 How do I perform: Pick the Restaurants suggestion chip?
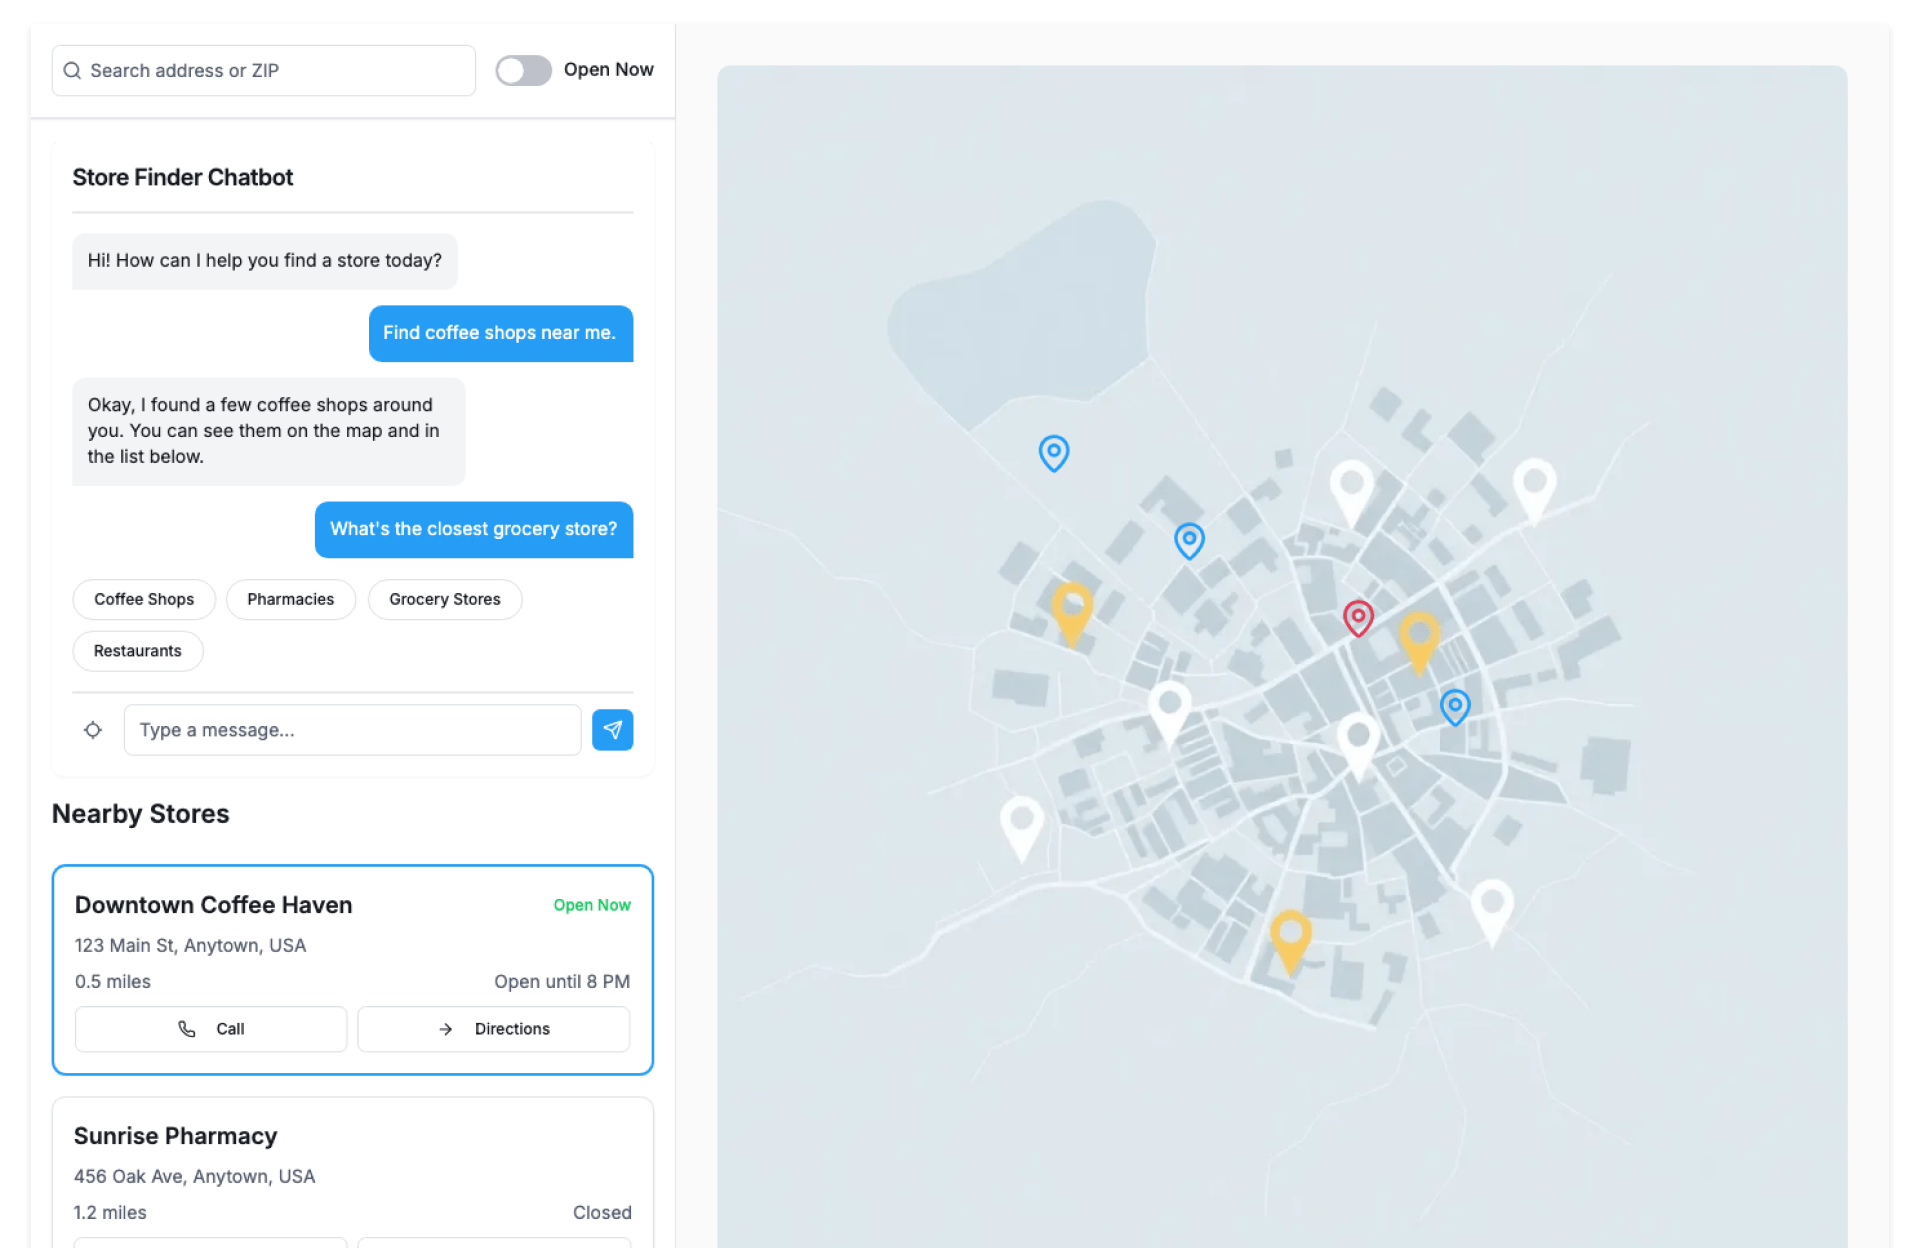(138, 651)
